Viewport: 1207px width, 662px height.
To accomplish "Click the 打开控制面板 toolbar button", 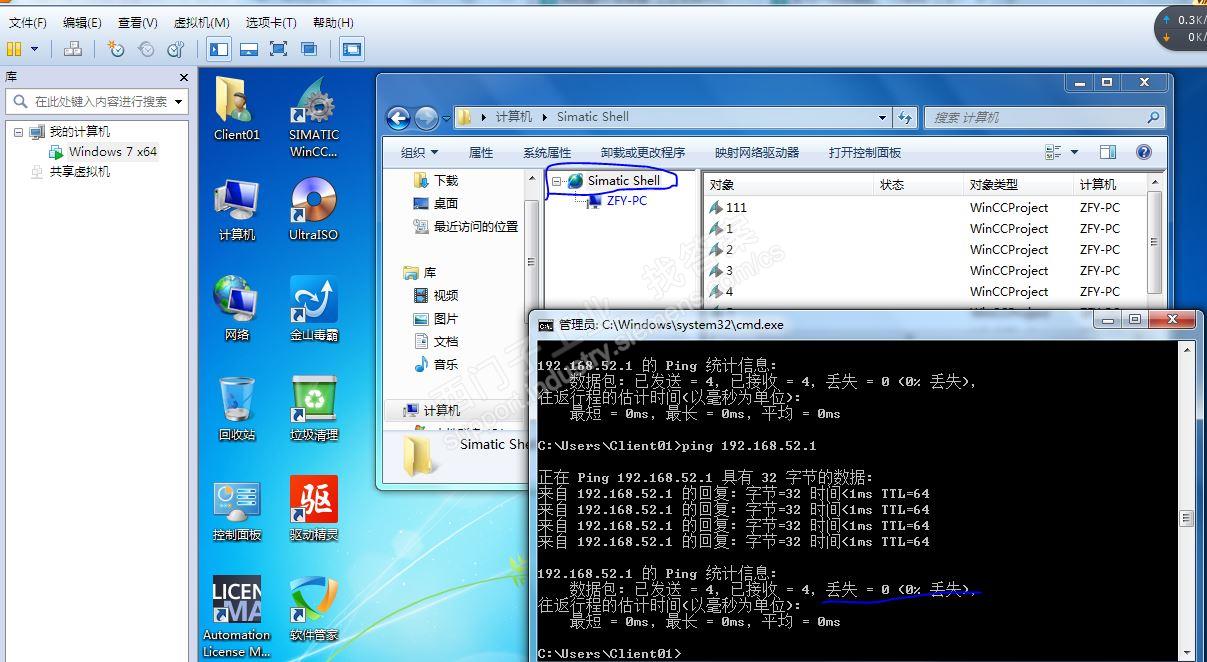I will click(x=865, y=153).
